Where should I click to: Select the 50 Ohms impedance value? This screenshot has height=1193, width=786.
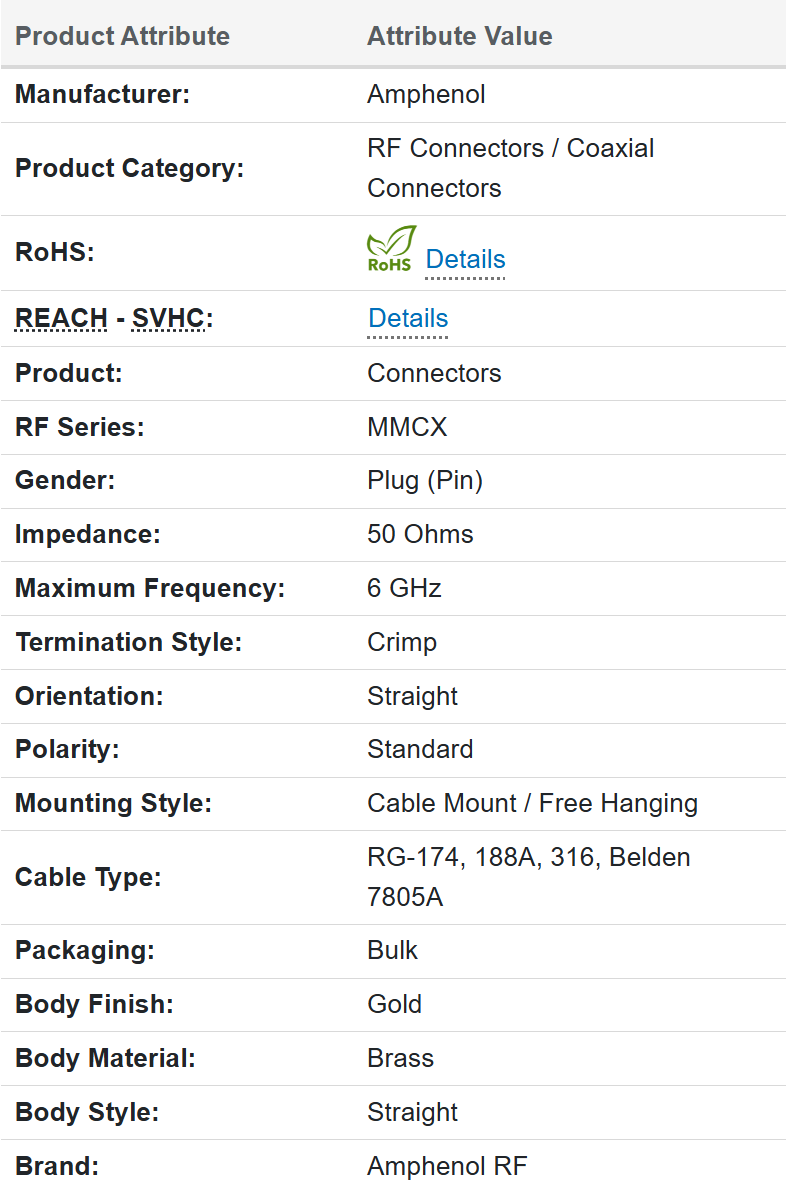420,534
